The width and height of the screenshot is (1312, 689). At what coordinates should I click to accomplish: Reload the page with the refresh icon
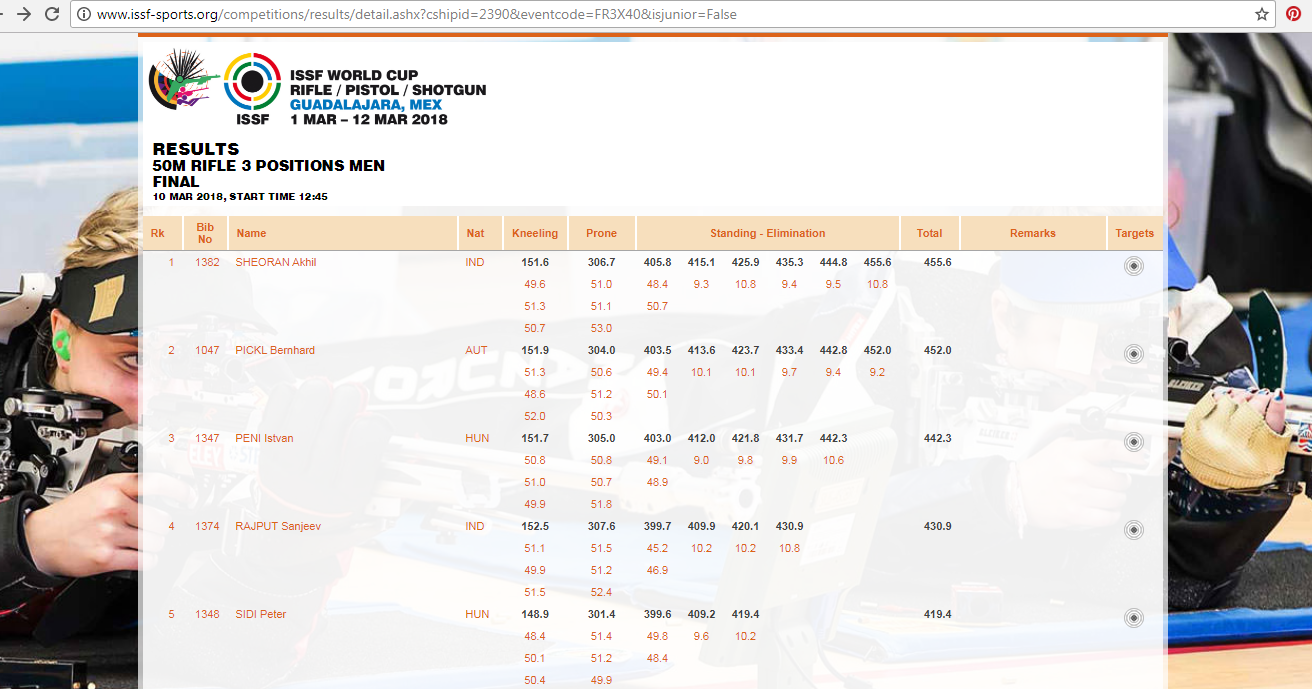[52, 14]
